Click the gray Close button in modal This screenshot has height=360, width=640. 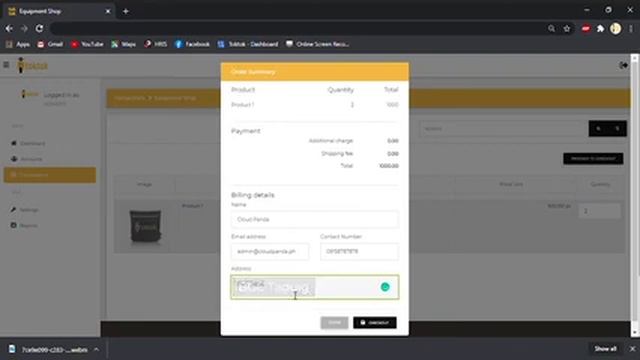334,322
